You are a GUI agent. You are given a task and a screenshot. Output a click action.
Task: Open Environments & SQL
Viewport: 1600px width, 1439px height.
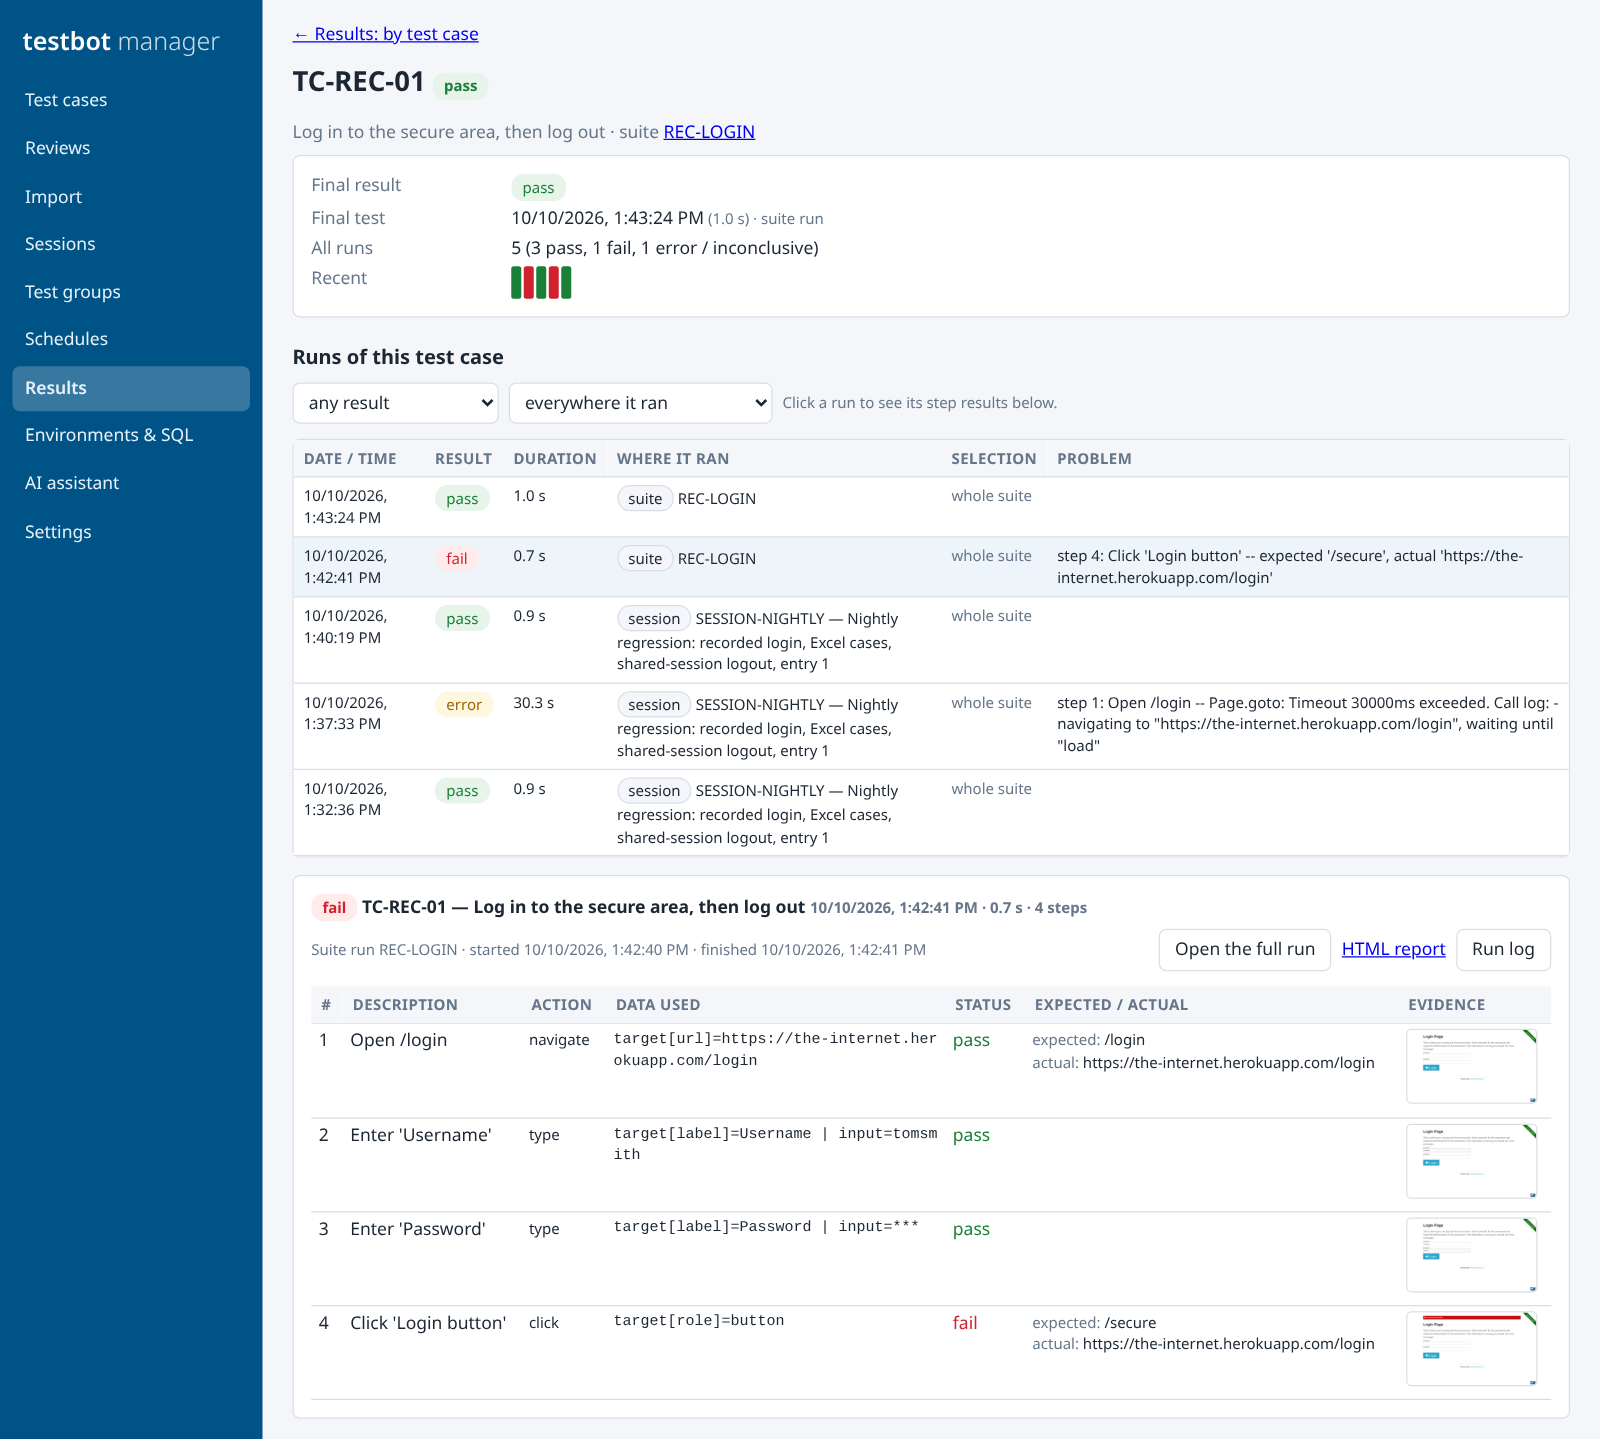tap(131, 435)
